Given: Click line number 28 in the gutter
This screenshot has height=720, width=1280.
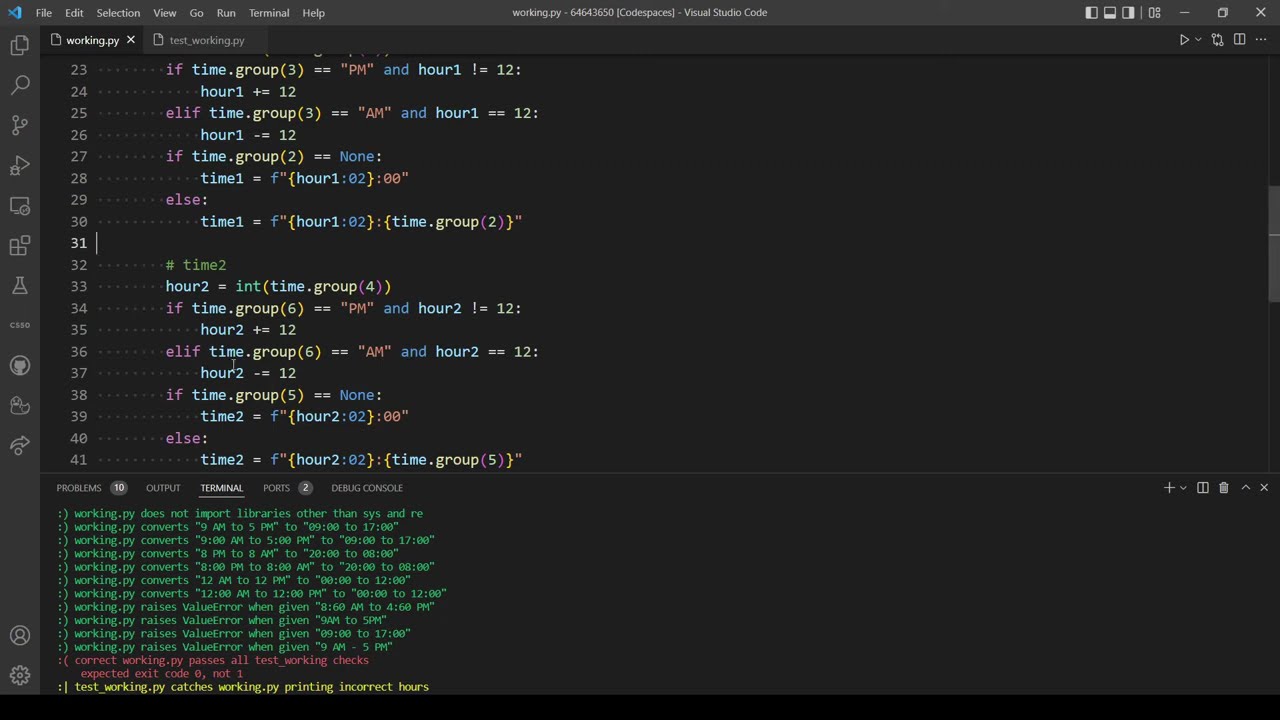Looking at the screenshot, I should coord(78,178).
